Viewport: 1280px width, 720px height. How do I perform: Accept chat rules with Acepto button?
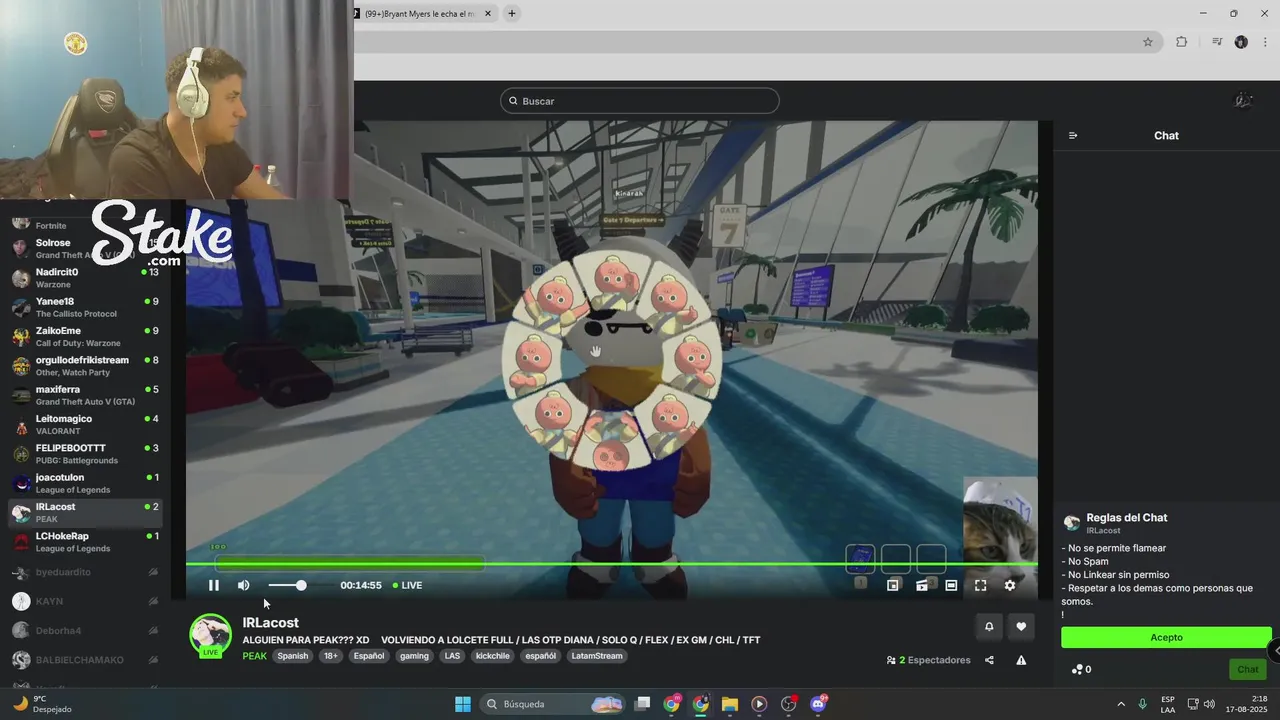pos(1166,637)
